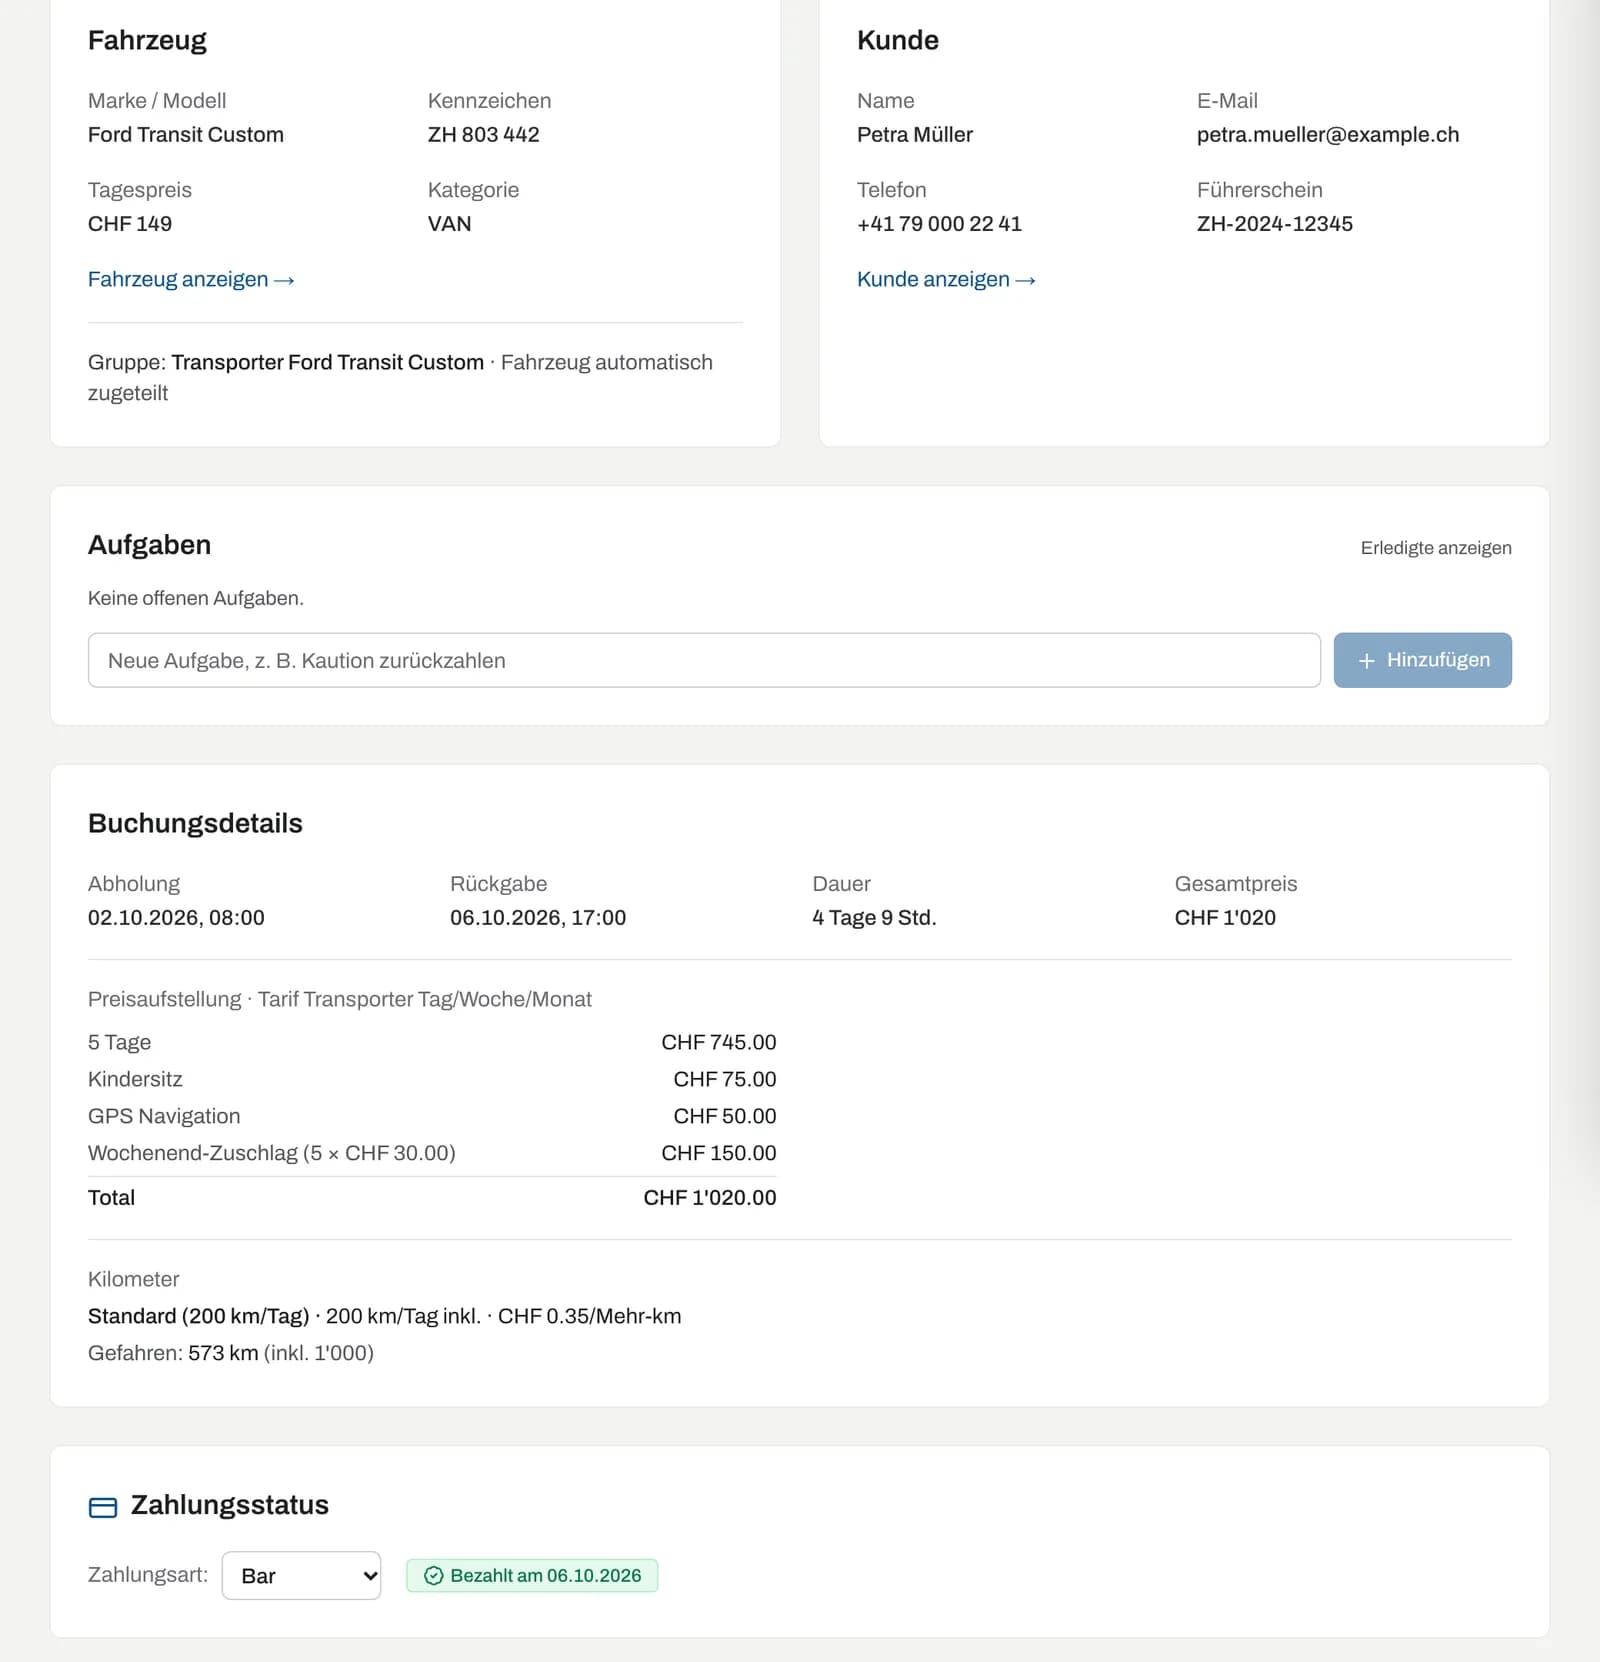This screenshot has height=1662, width=1600.
Task: Click the customer name Petra Müller
Action: [915, 135]
